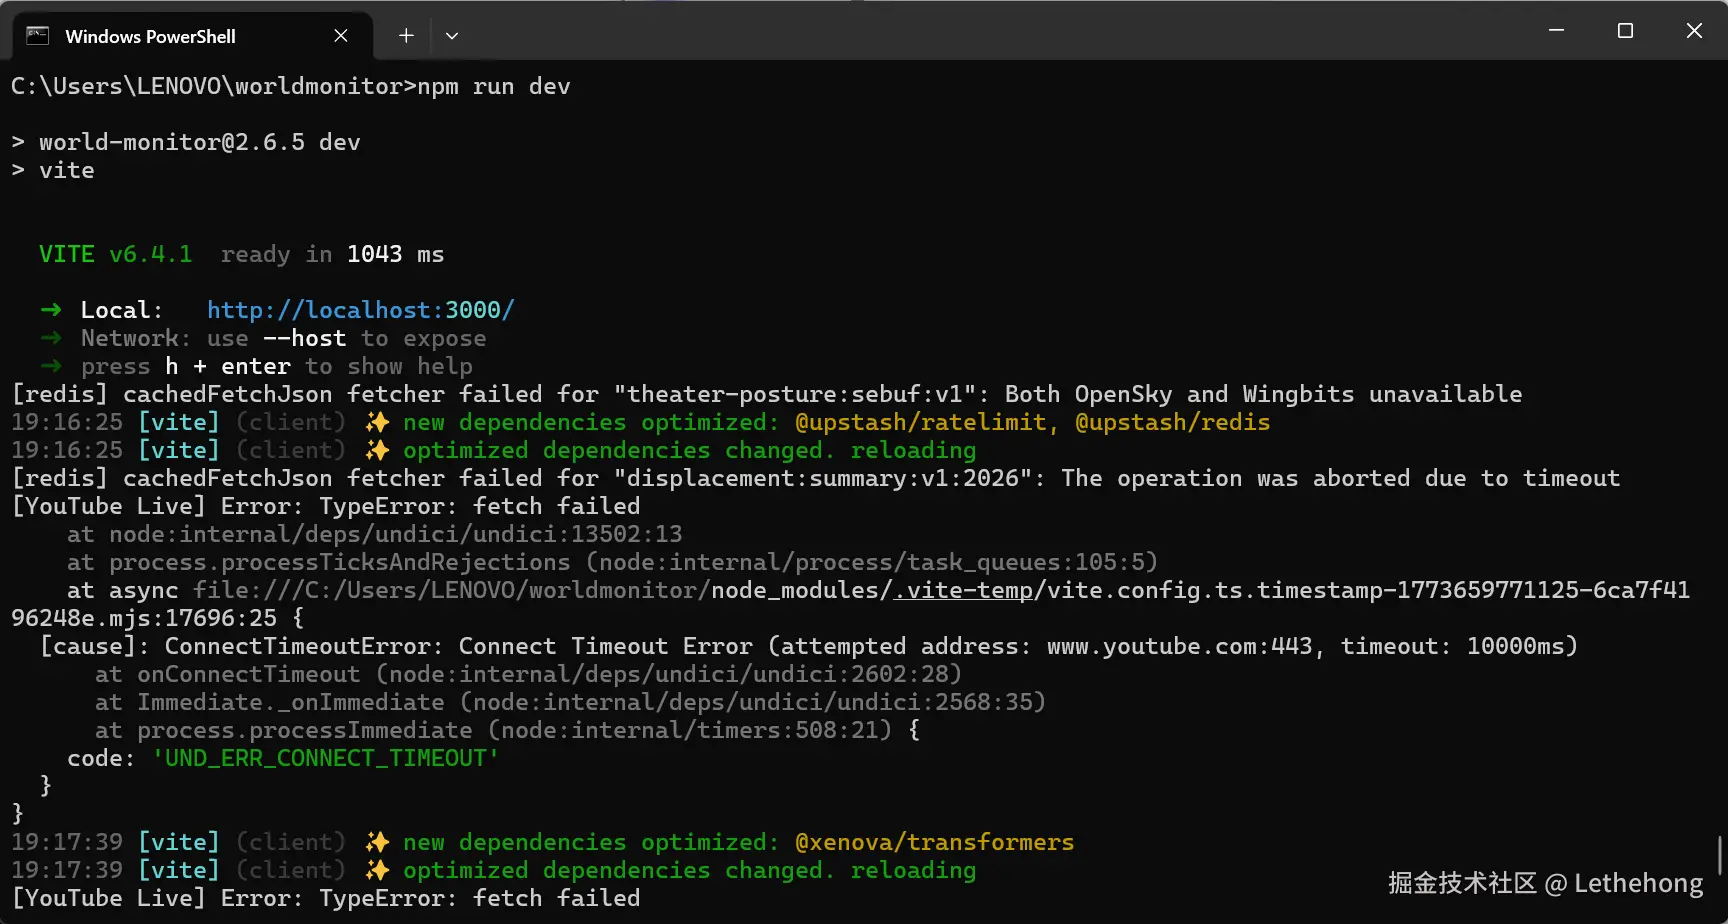1728x924 pixels.
Task: Expand the new tab profile dropdown
Action: (x=452, y=36)
